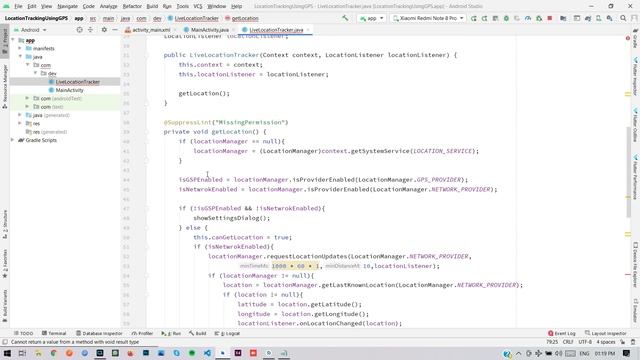The height and width of the screenshot is (360, 640).
Task: Open Chrome from the taskbar
Action: pos(53,353)
